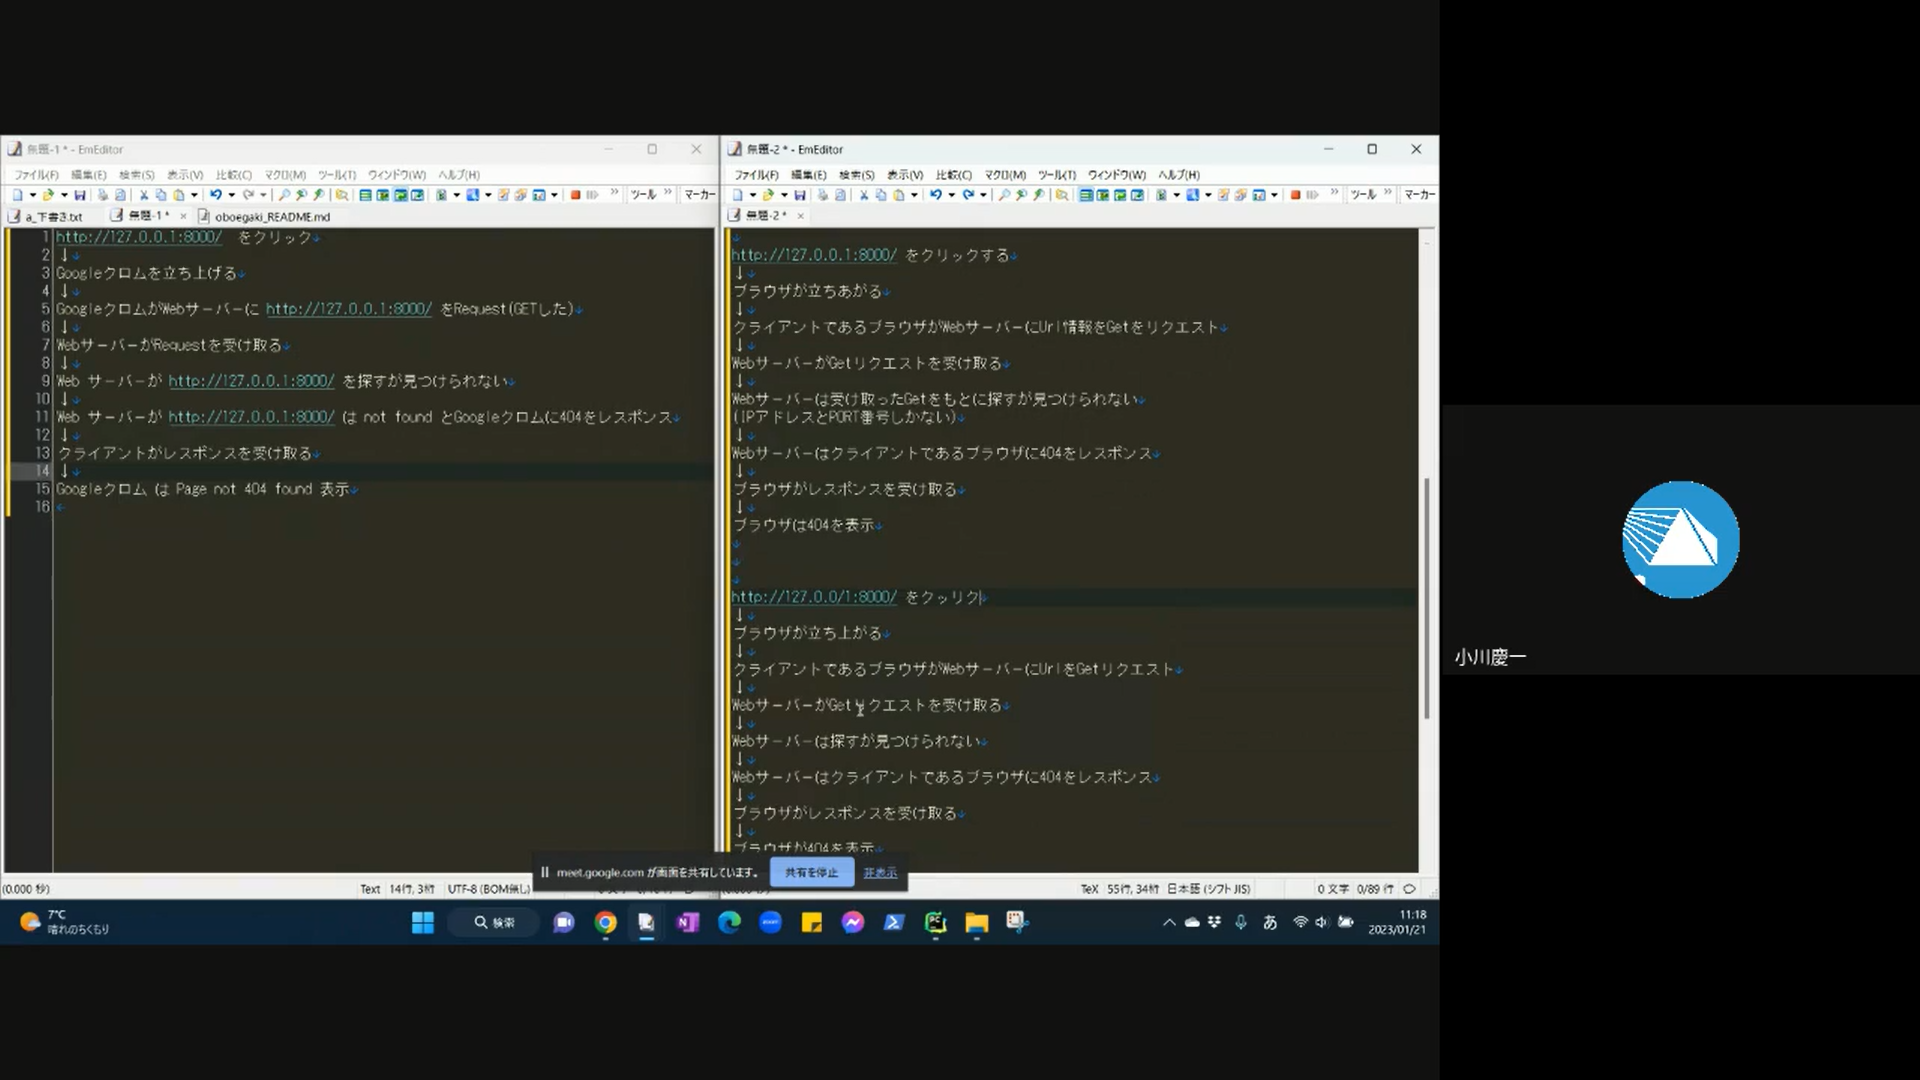
Task: Close the 無題-2 document tab
Action: pos(800,216)
